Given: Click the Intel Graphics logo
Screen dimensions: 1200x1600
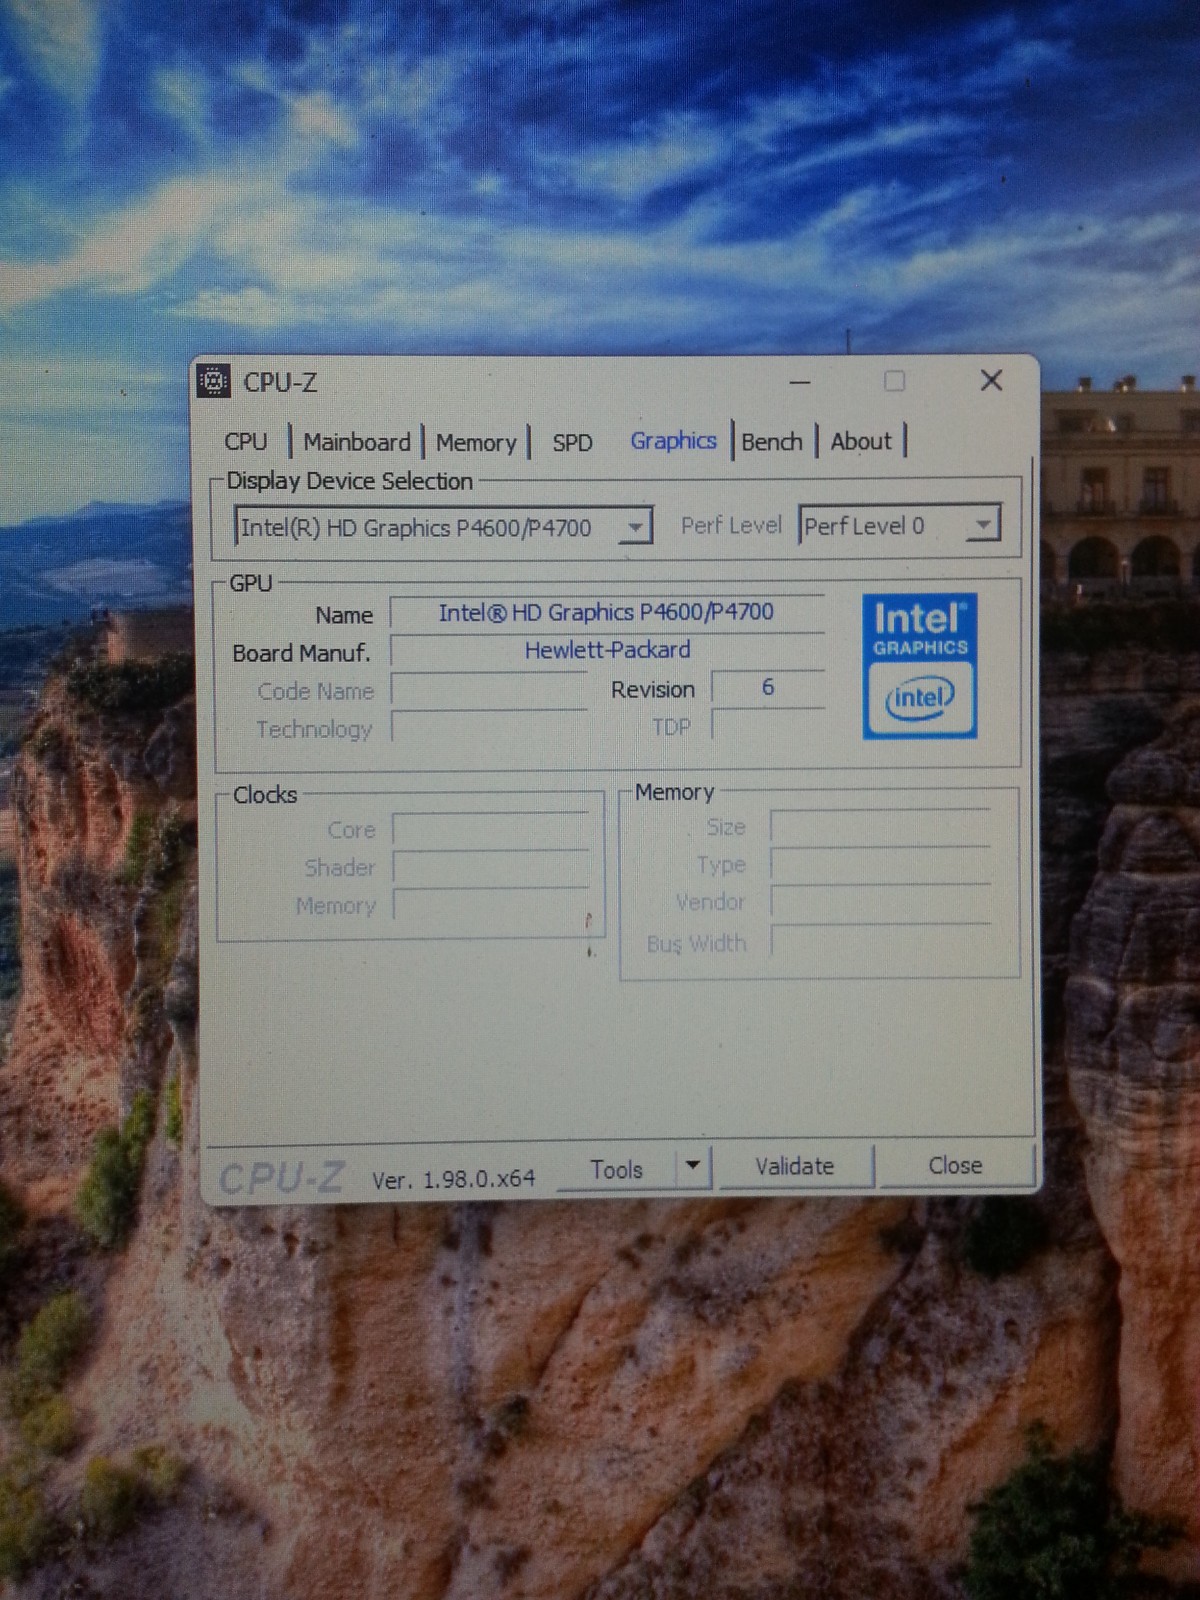Looking at the screenshot, I should tap(919, 666).
